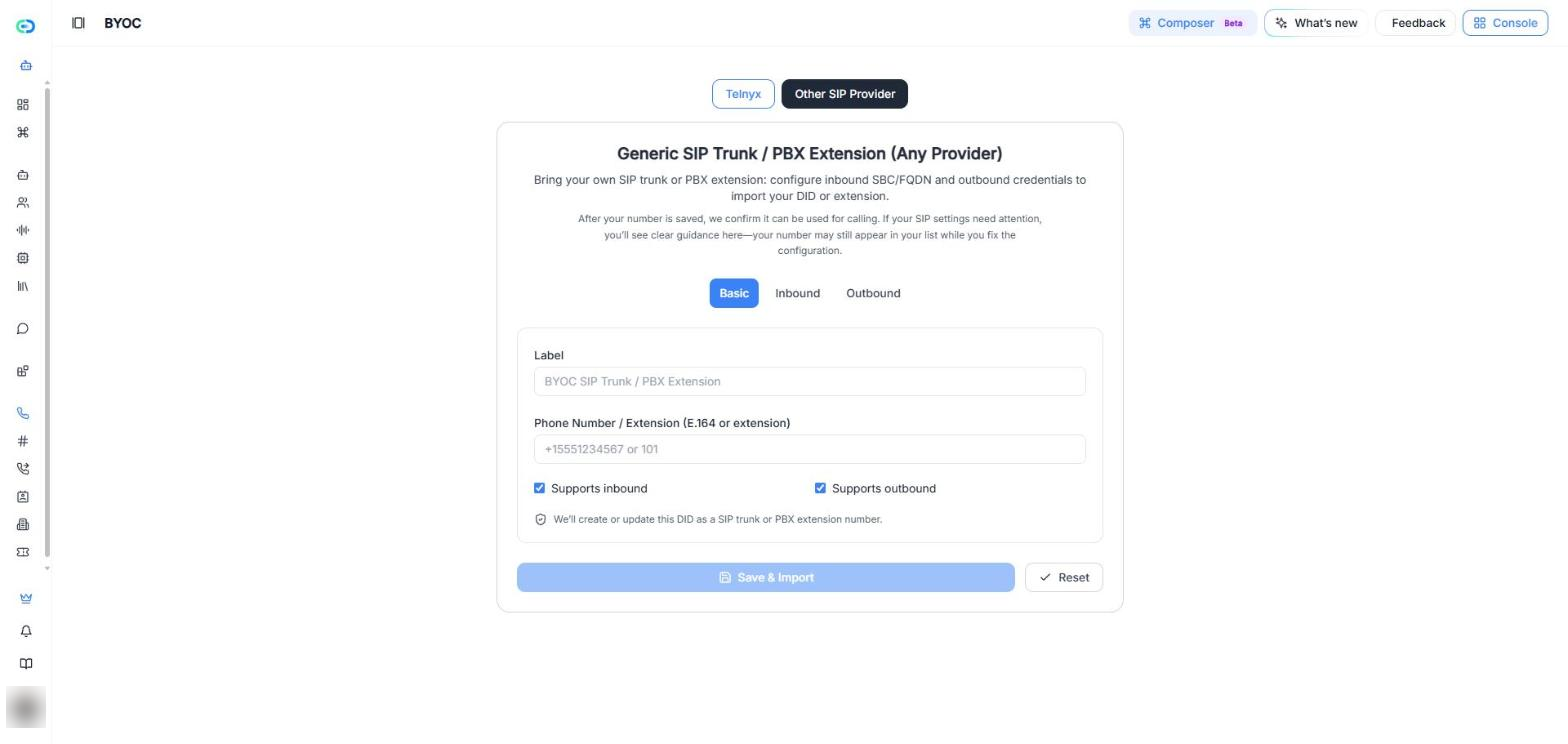
Task: Open the chat bubble icon in sidebar
Action: click(x=23, y=329)
